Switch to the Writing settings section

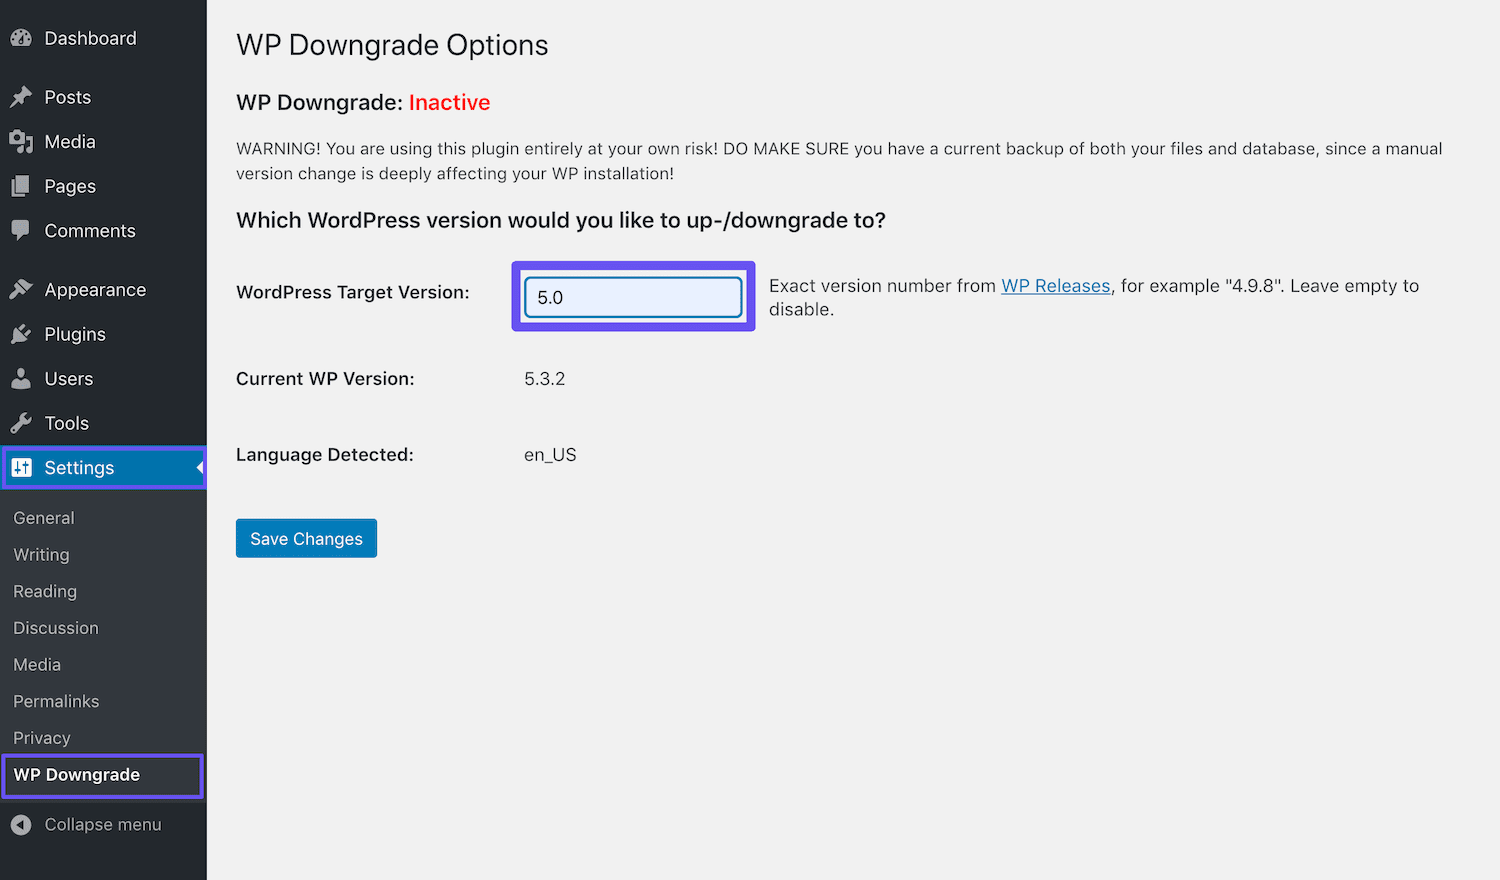pyautogui.click(x=41, y=554)
